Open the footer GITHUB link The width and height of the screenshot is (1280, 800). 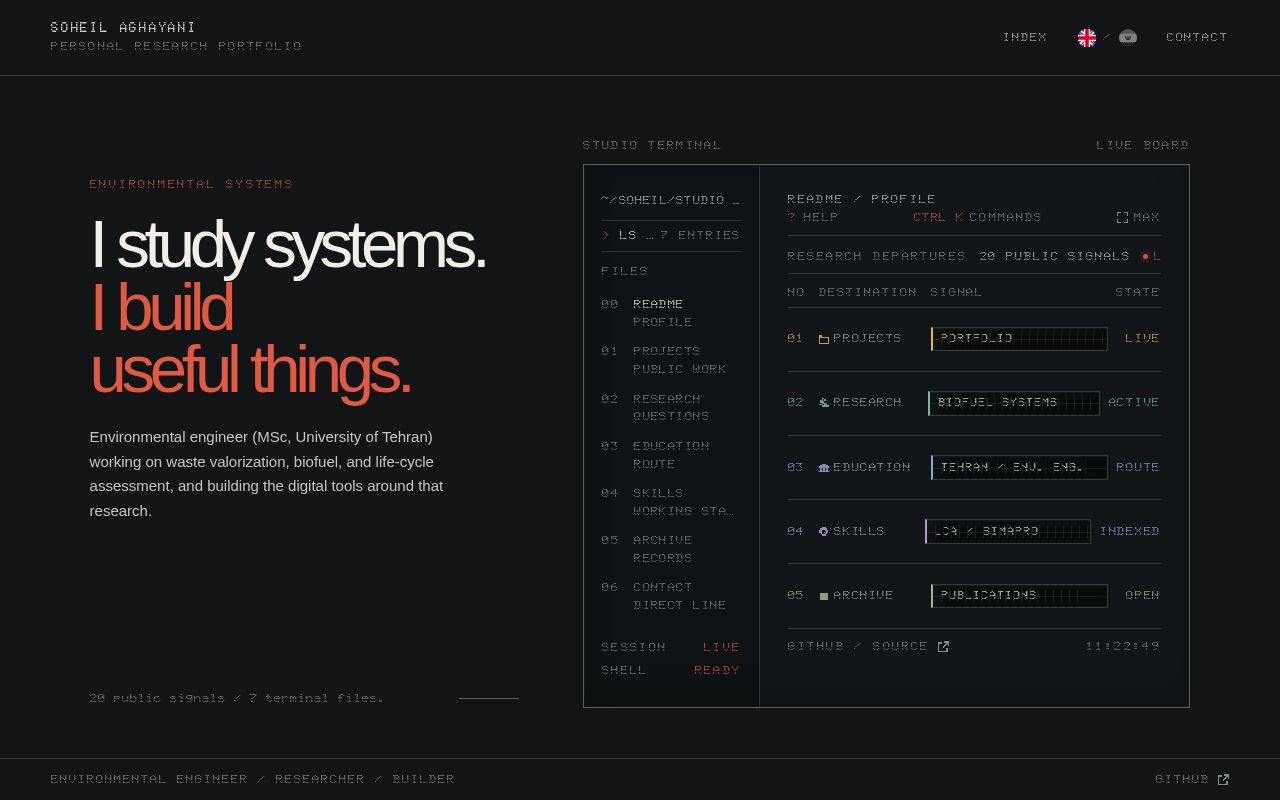(x=1192, y=779)
